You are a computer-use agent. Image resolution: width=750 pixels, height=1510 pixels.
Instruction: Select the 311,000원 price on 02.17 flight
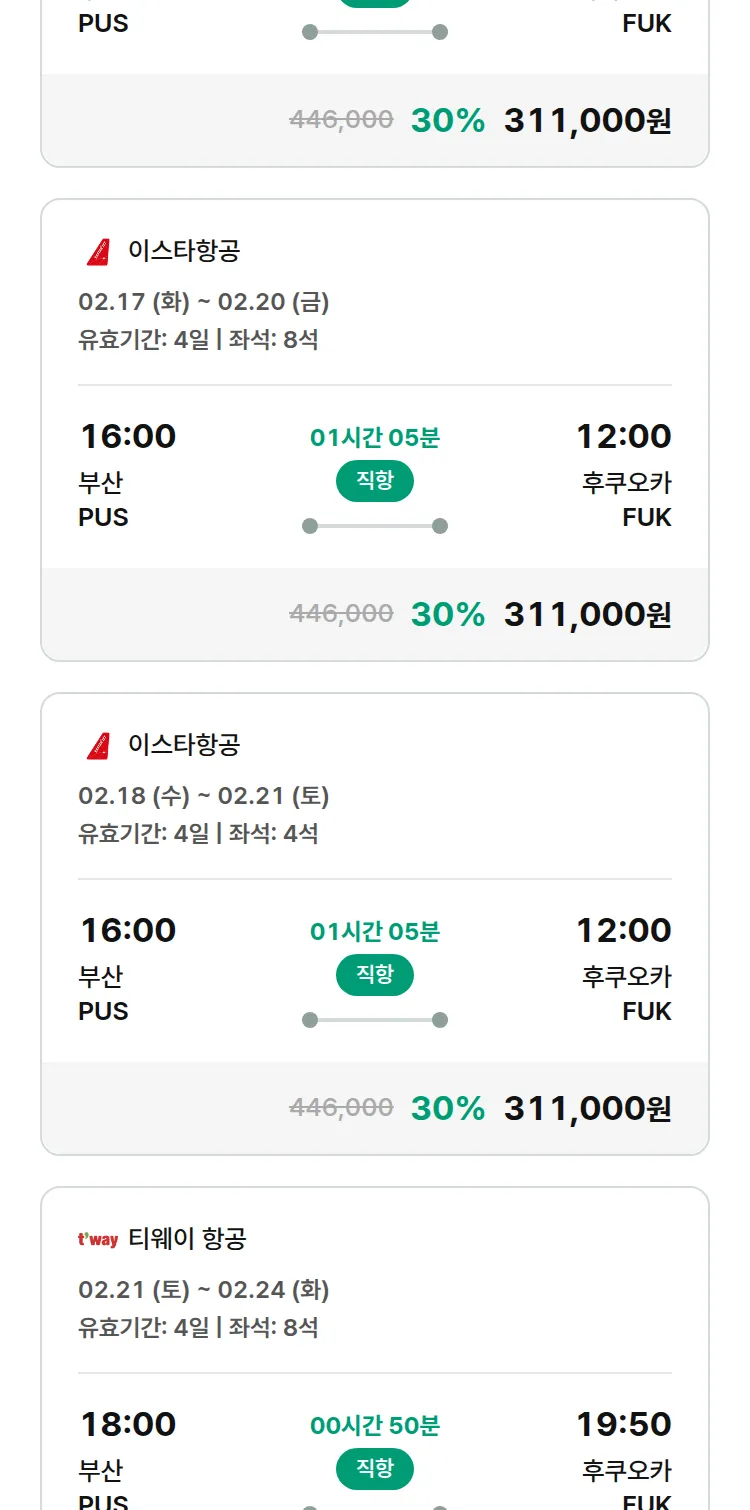coord(587,614)
